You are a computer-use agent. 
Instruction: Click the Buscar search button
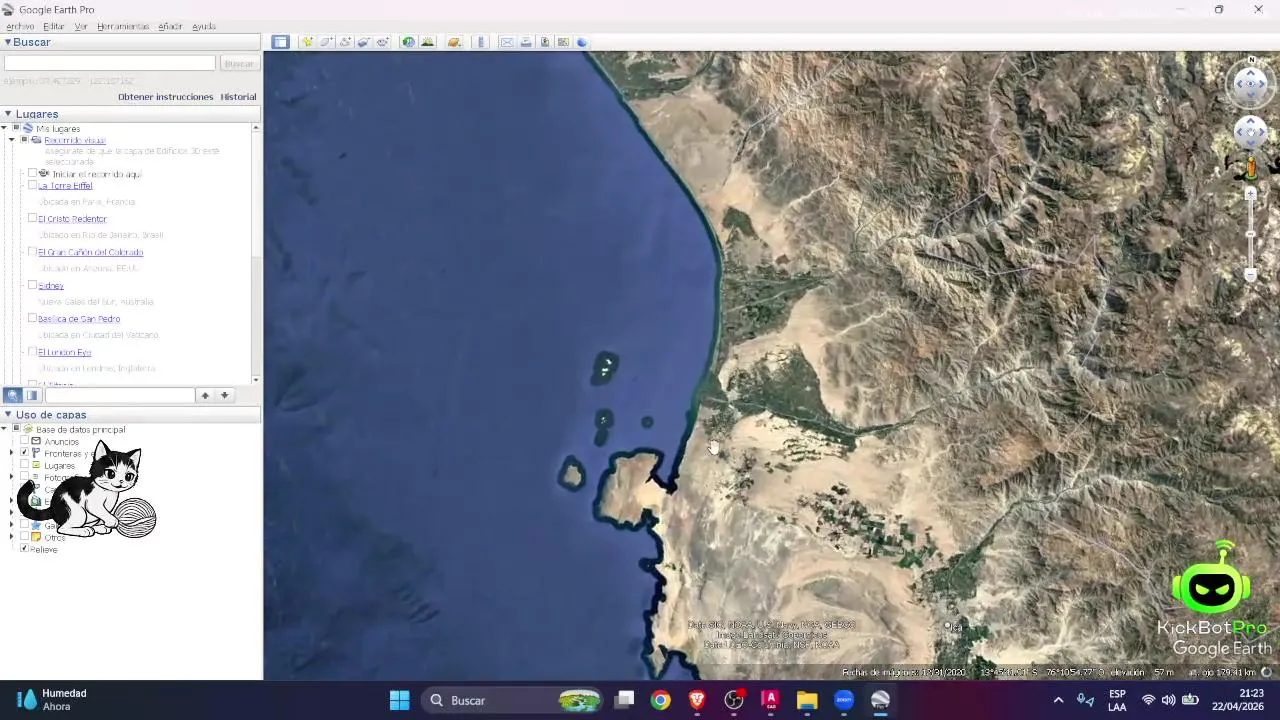tap(239, 63)
